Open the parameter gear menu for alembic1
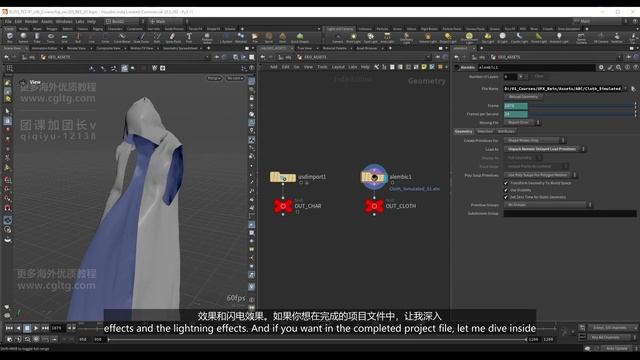The height and width of the screenshot is (360, 640). pyautogui.click(x=601, y=67)
